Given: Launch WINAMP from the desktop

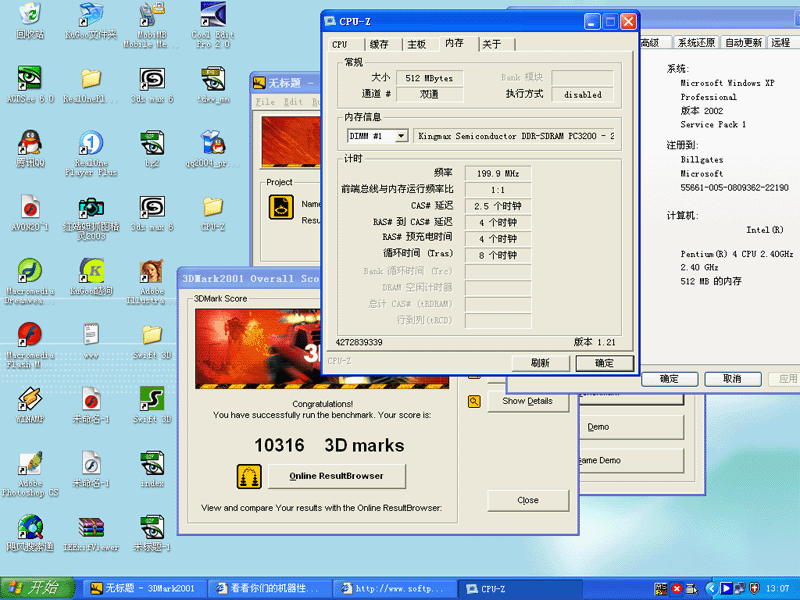Looking at the screenshot, I should 30,405.
